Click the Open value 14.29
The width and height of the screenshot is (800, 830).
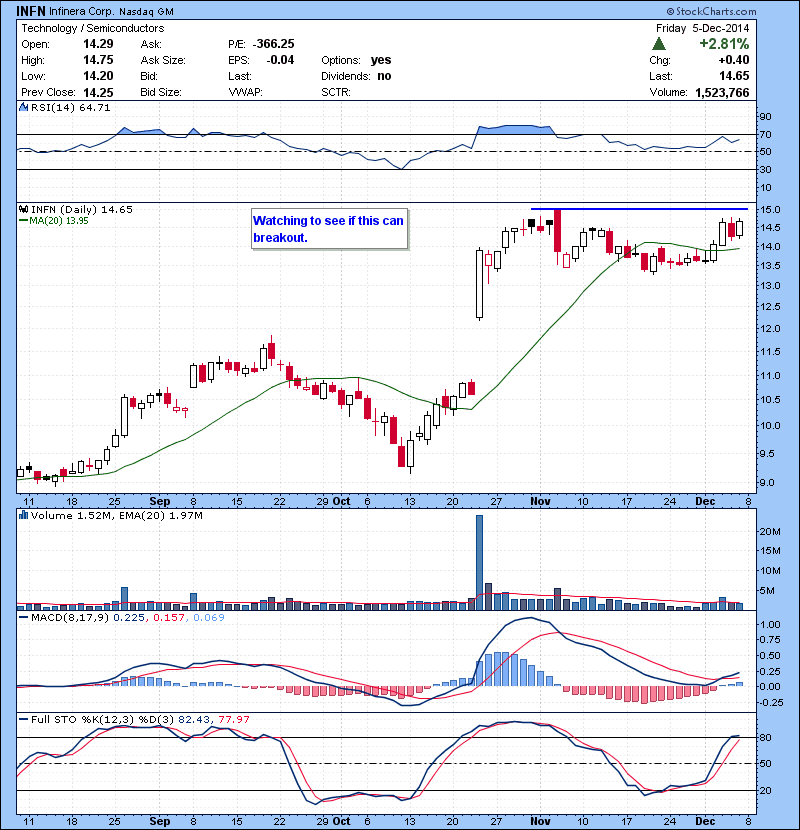[x=98, y=44]
